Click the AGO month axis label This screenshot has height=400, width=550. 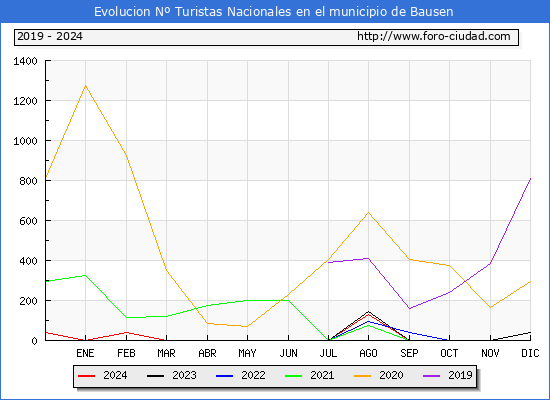[368, 353]
